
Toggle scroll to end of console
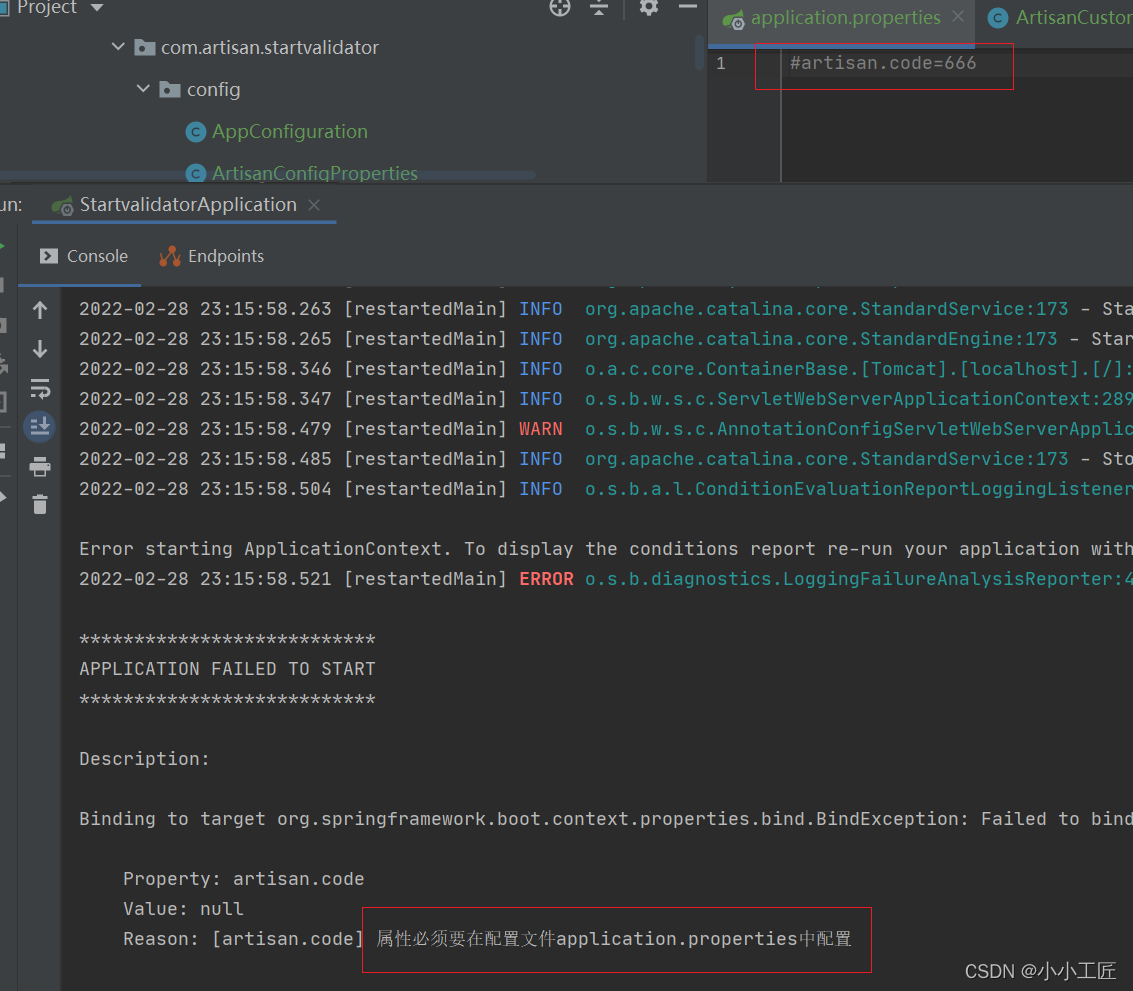pyautogui.click(x=40, y=427)
